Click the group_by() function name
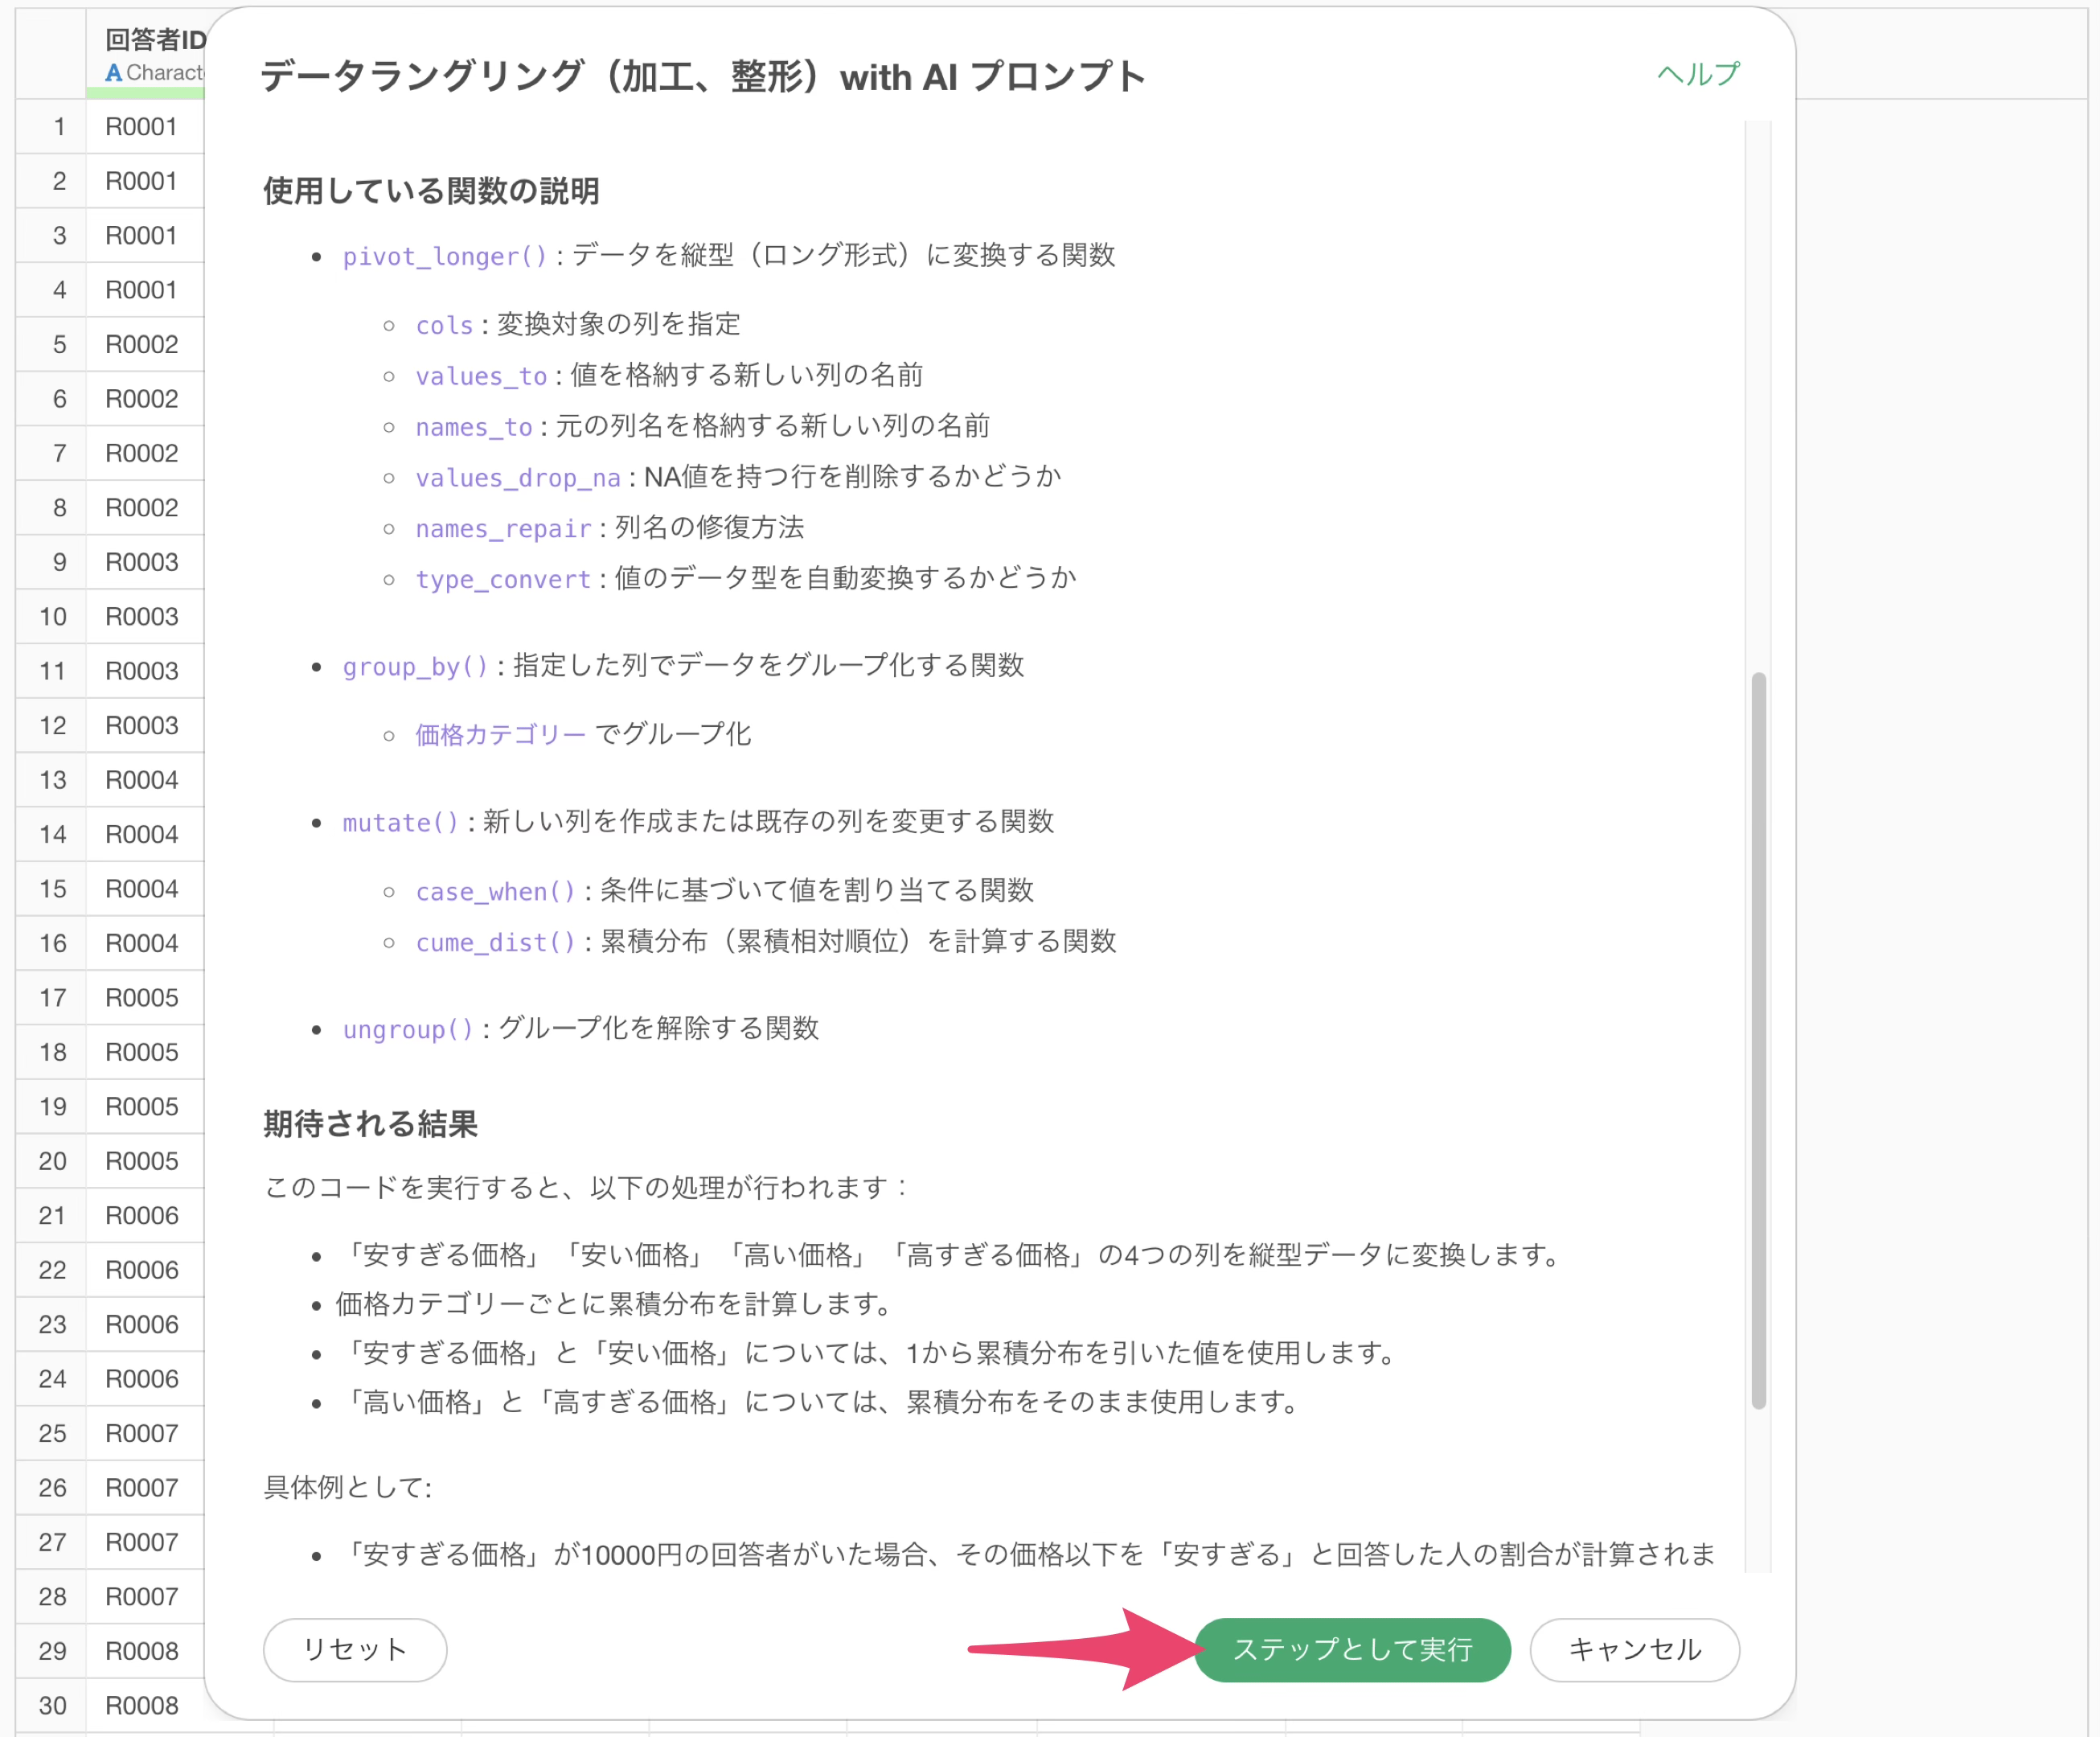 tap(415, 667)
